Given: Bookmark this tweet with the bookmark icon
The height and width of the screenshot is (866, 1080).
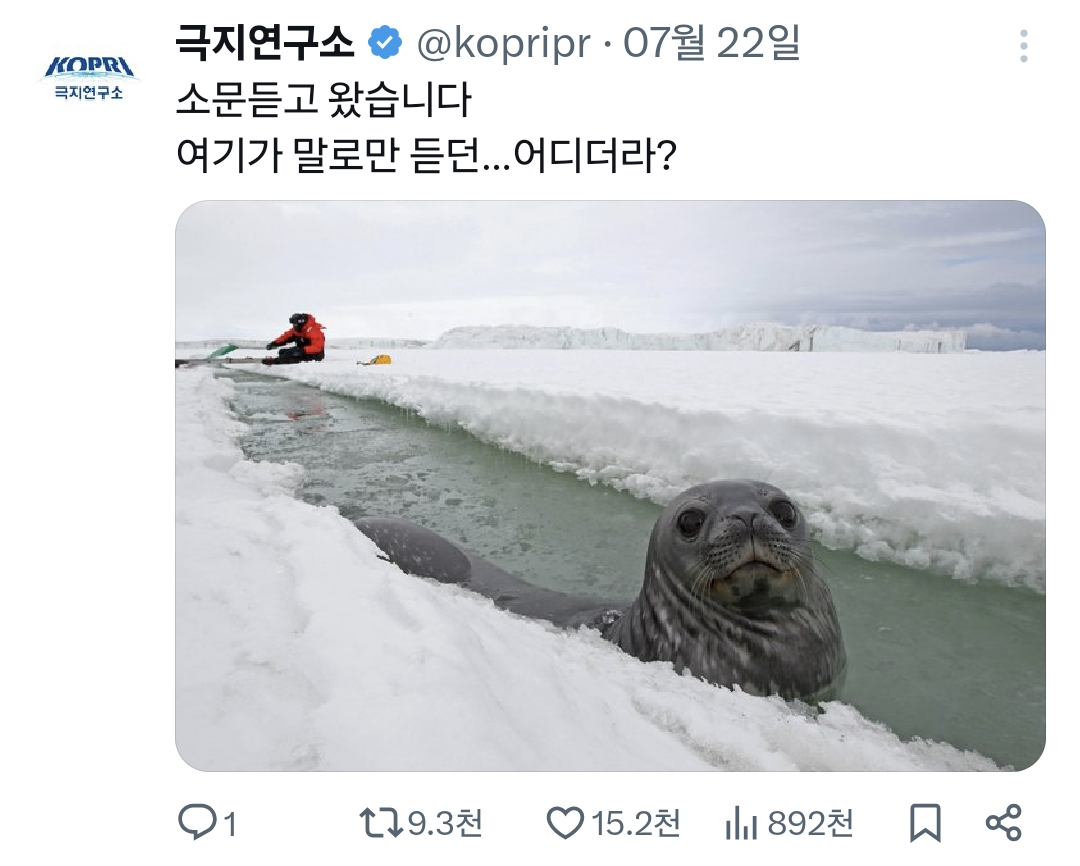Looking at the screenshot, I should pos(925,823).
